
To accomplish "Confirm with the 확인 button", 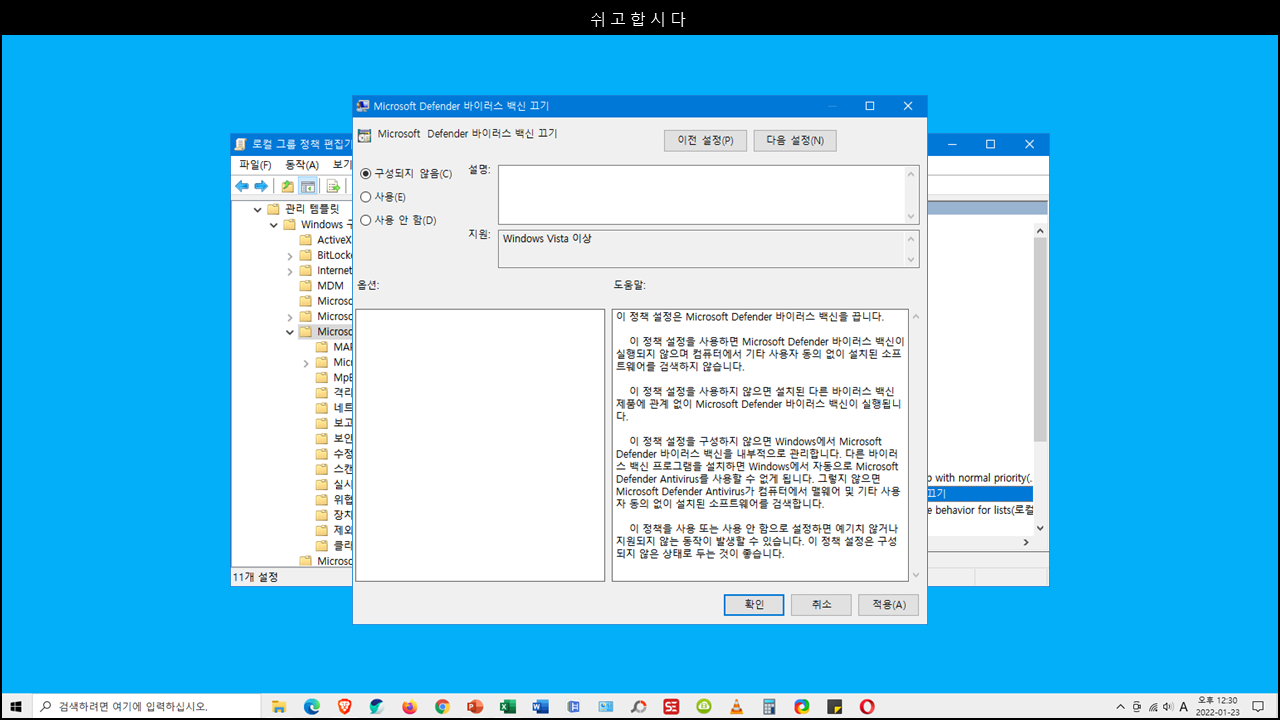I will coord(754,605).
